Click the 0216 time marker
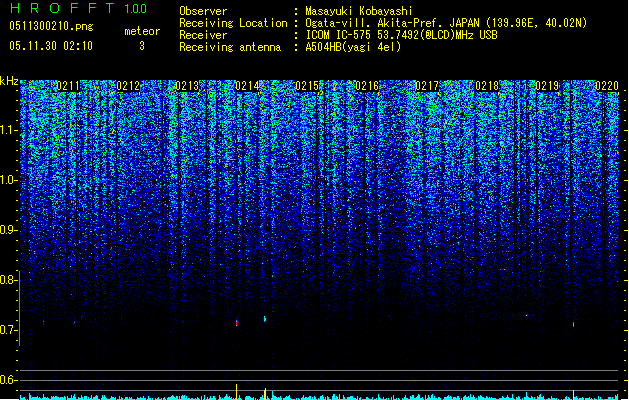 [x=367, y=86]
